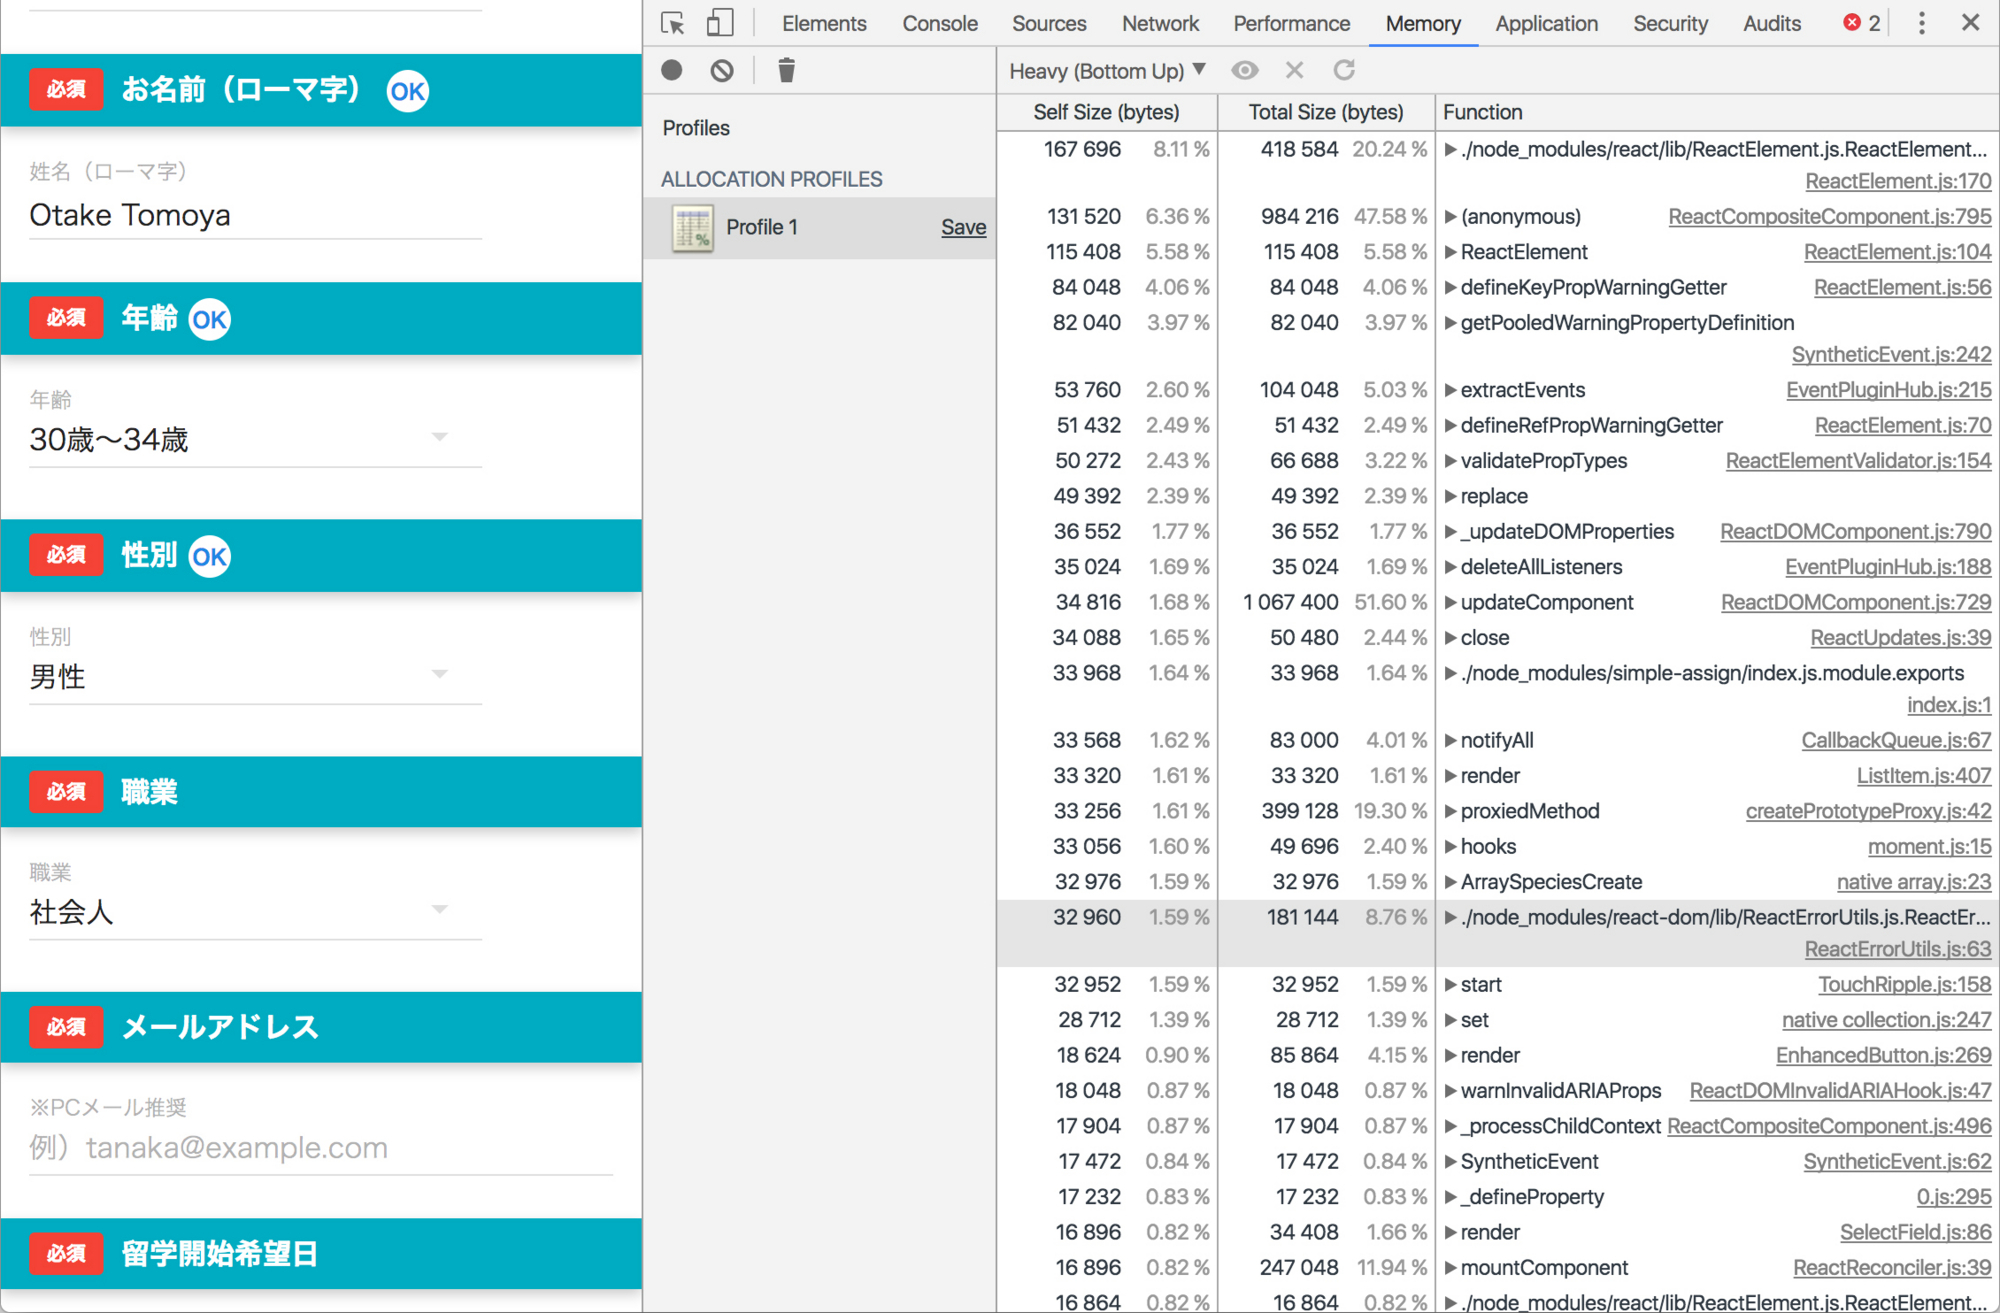This screenshot has width=2000, height=1313.
Task: Click the email address input field
Action: [x=320, y=1147]
